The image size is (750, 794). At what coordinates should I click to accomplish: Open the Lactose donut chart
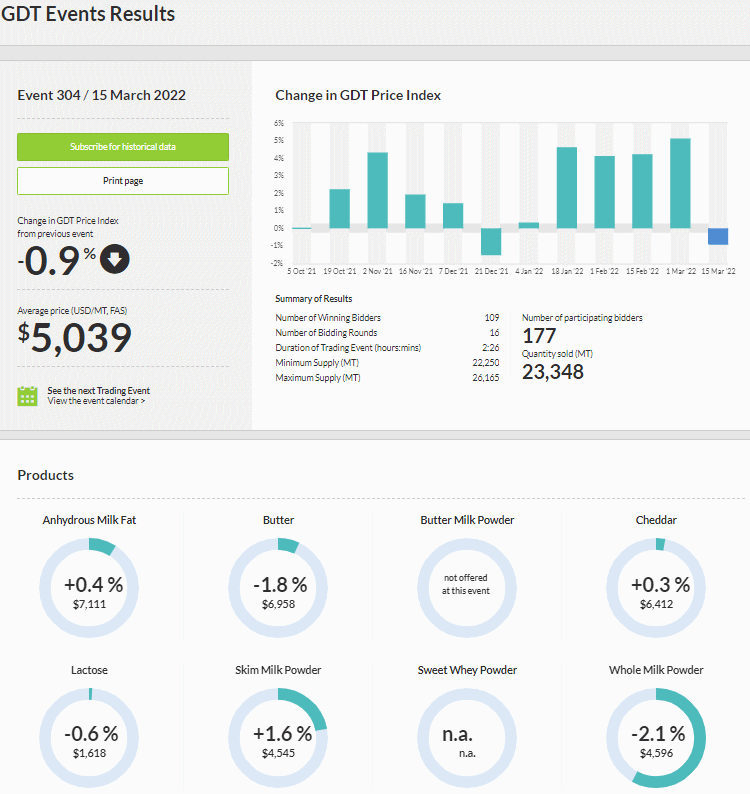(89, 738)
